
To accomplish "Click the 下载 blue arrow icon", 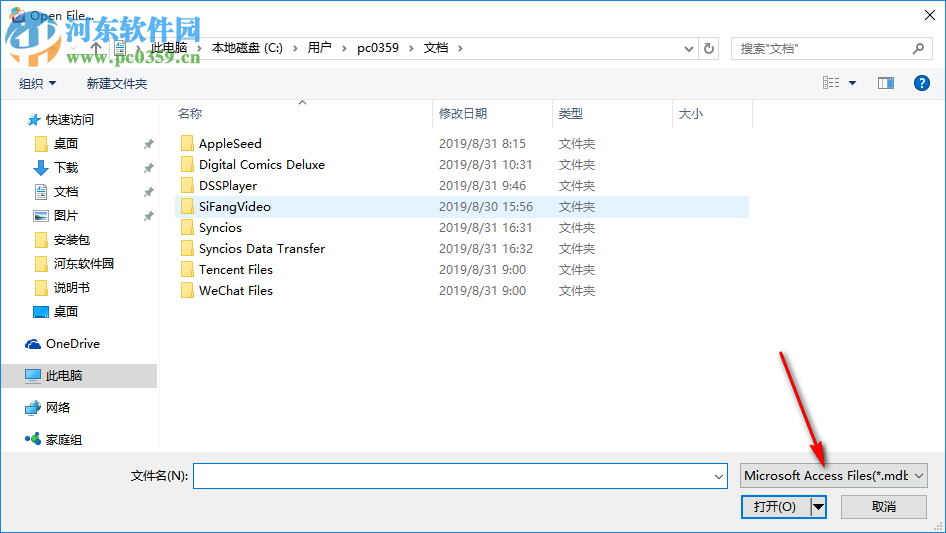I will pyautogui.click(x=40, y=168).
